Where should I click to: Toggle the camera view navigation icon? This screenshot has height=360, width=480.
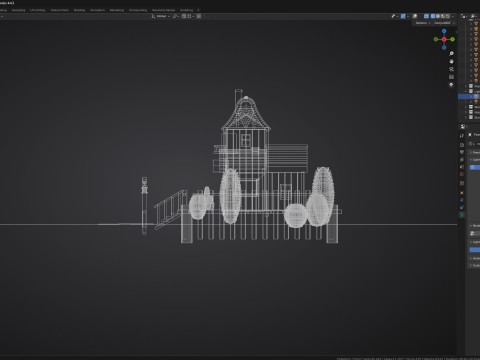[451, 69]
